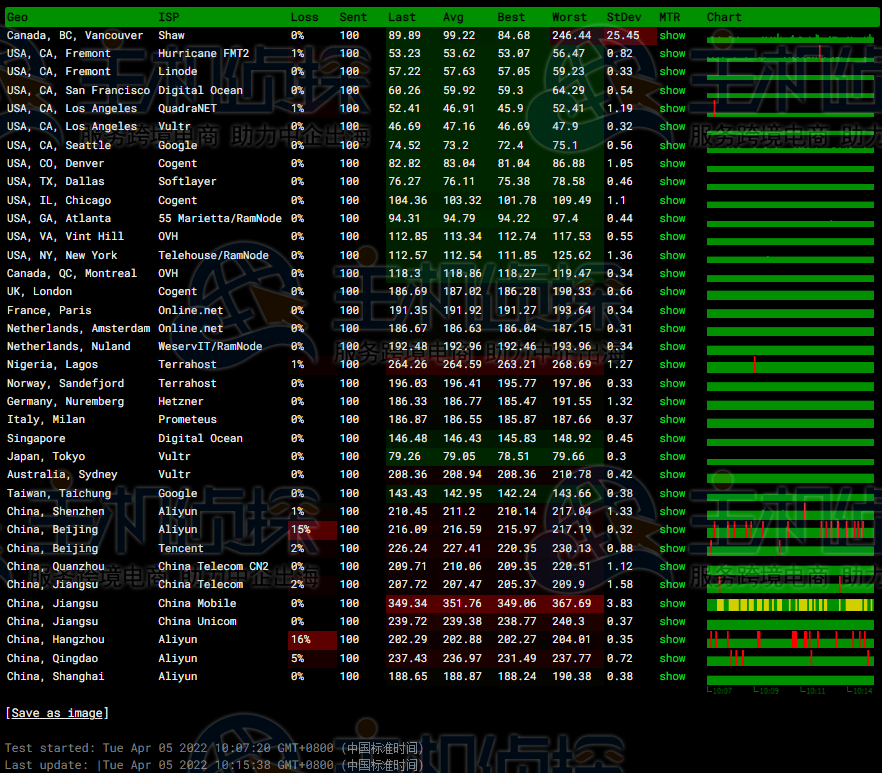Show MTR for Nigeria Lagos Terrahost
Viewport: 882px width, 773px height.
tap(672, 365)
